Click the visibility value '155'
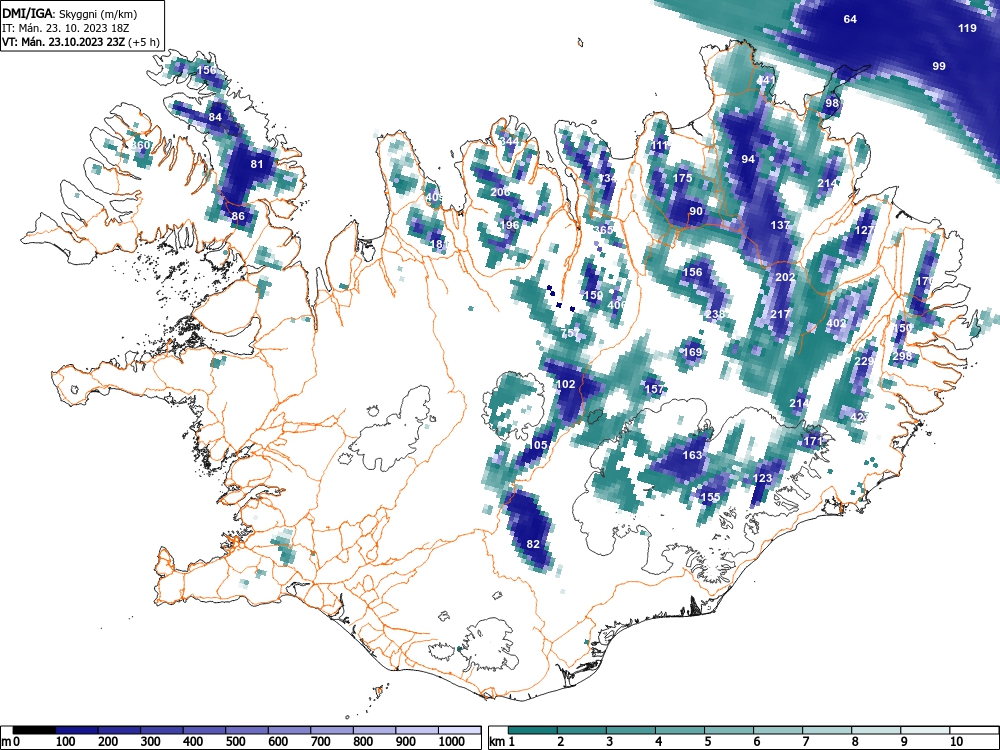This screenshot has width=1000, height=750. (x=710, y=497)
